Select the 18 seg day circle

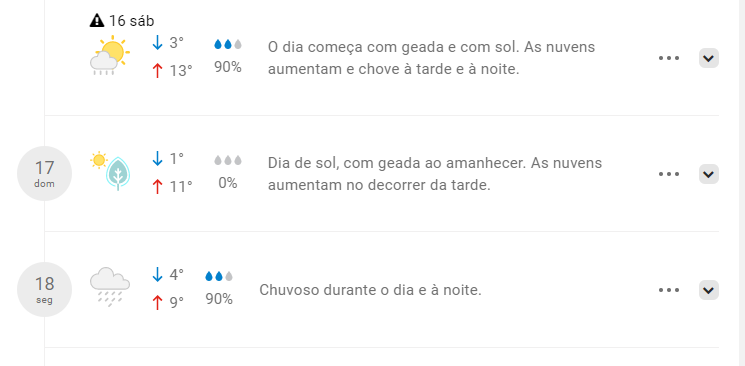click(45, 289)
